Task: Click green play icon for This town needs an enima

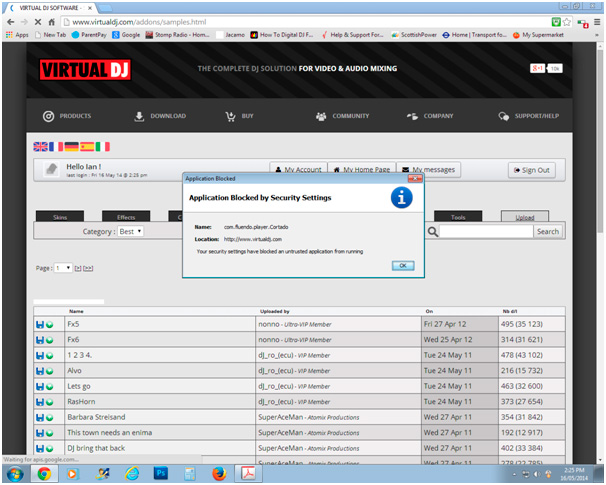Action: [49, 433]
